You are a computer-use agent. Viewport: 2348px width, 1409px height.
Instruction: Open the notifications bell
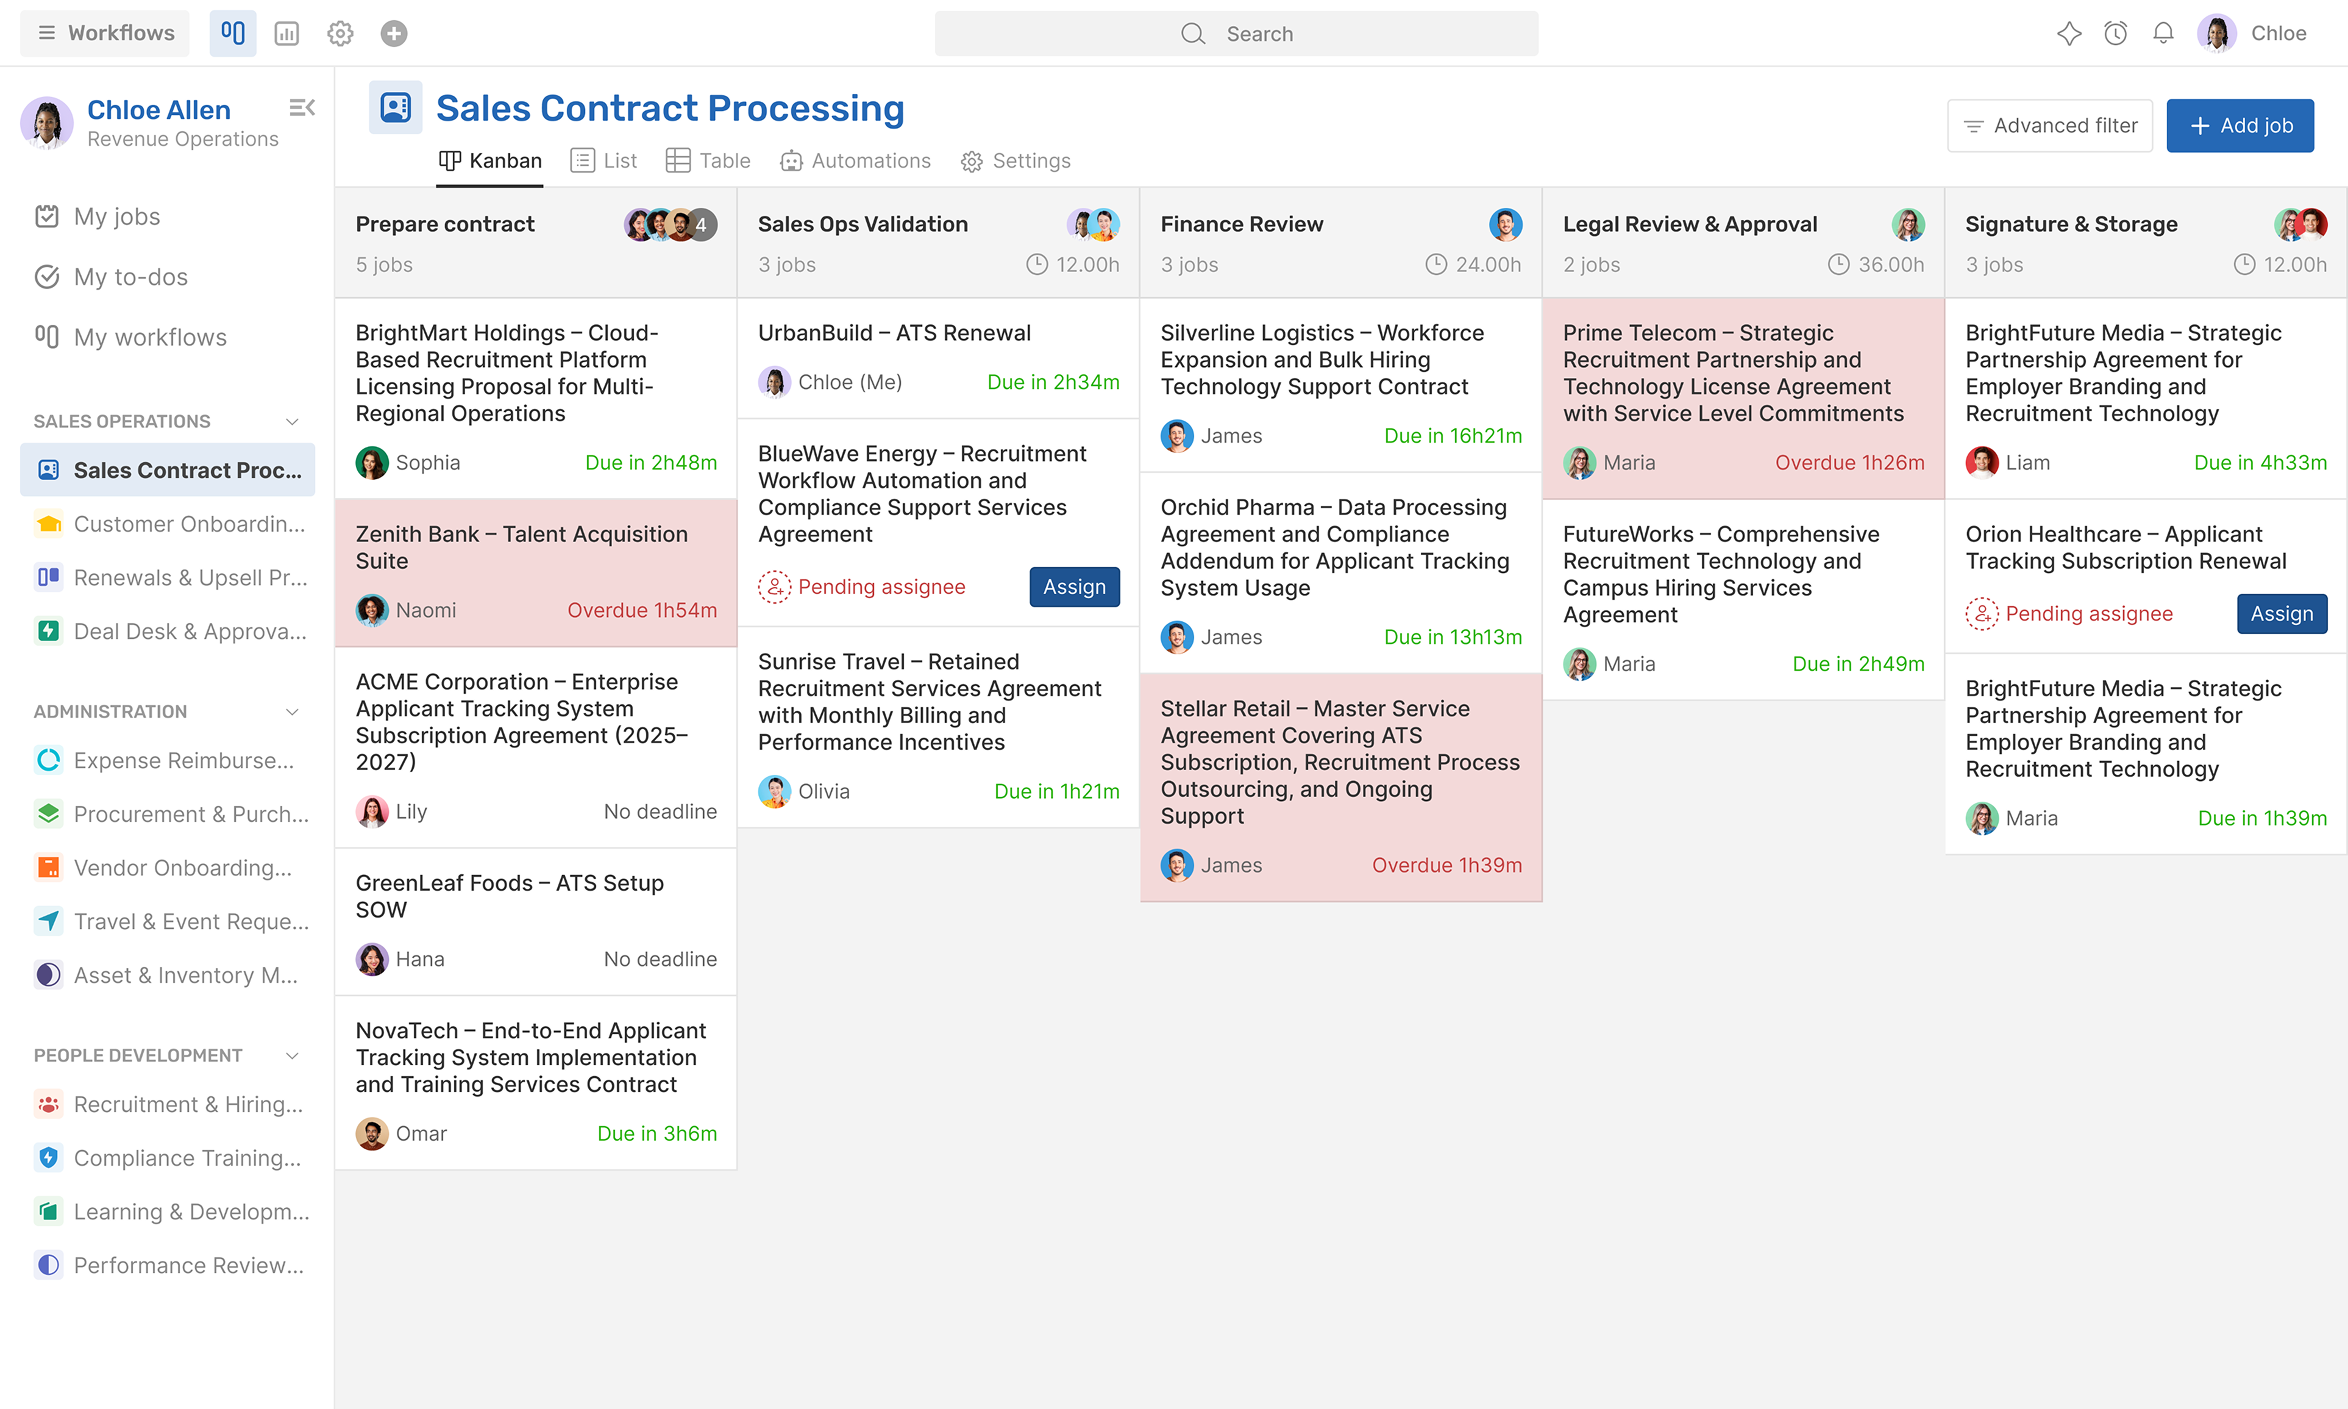point(2163,34)
